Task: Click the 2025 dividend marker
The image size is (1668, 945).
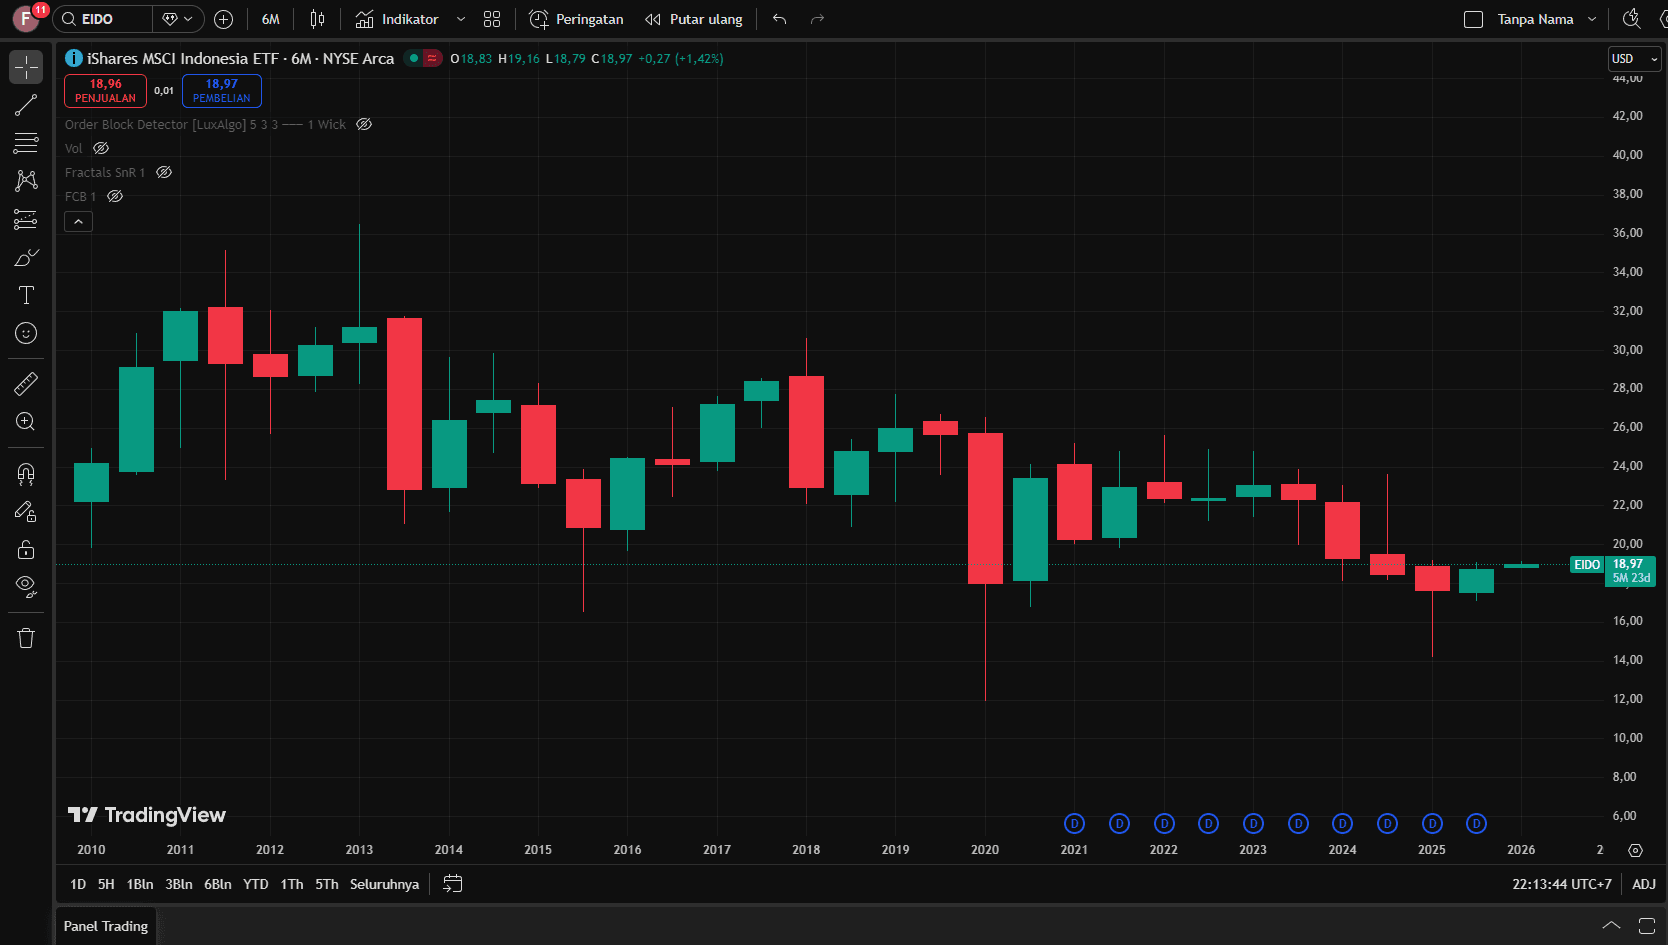Action: [x=1432, y=824]
